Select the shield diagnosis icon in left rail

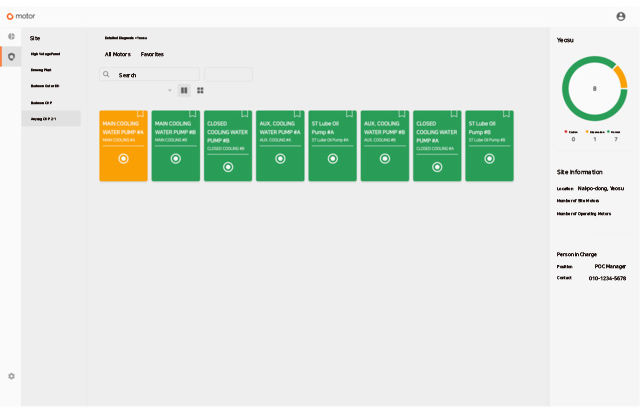pyautogui.click(x=11, y=57)
